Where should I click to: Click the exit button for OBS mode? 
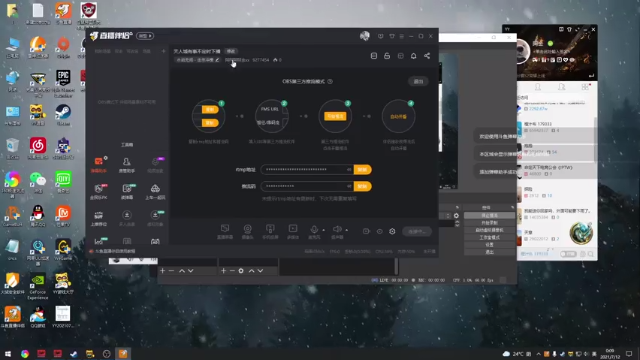tap(418, 81)
